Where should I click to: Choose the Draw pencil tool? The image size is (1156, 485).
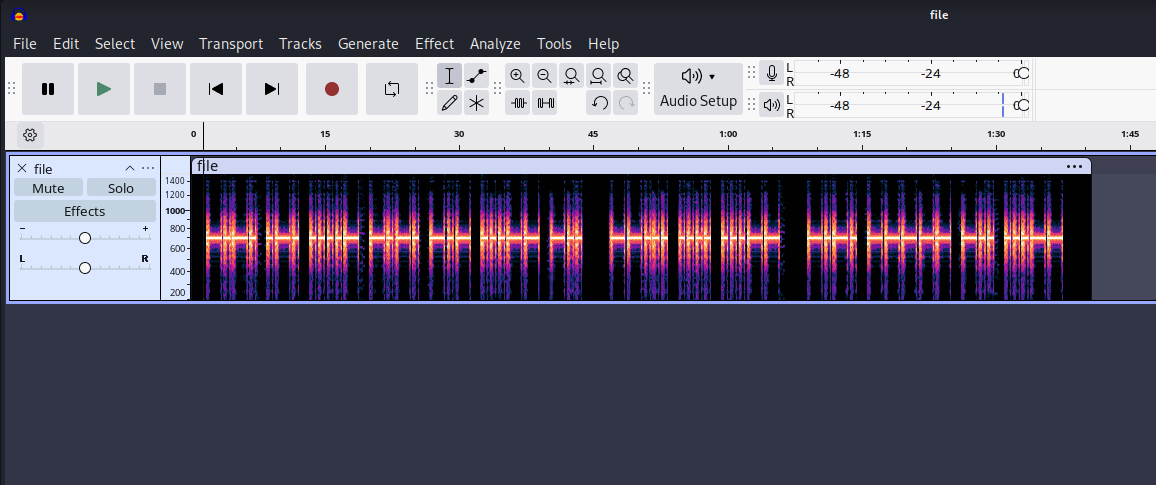click(450, 102)
